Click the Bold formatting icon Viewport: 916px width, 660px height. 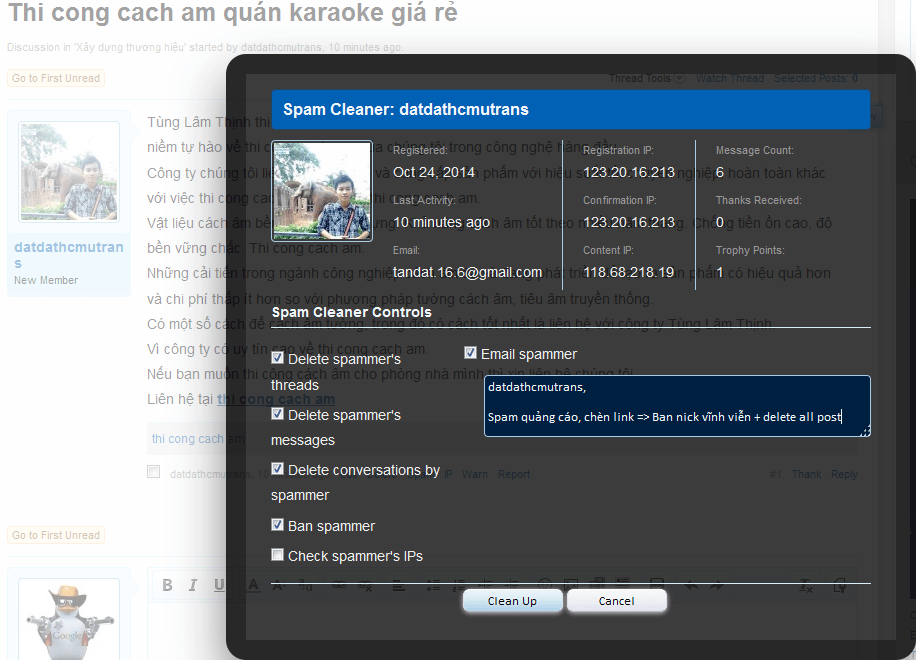coord(167,585)
